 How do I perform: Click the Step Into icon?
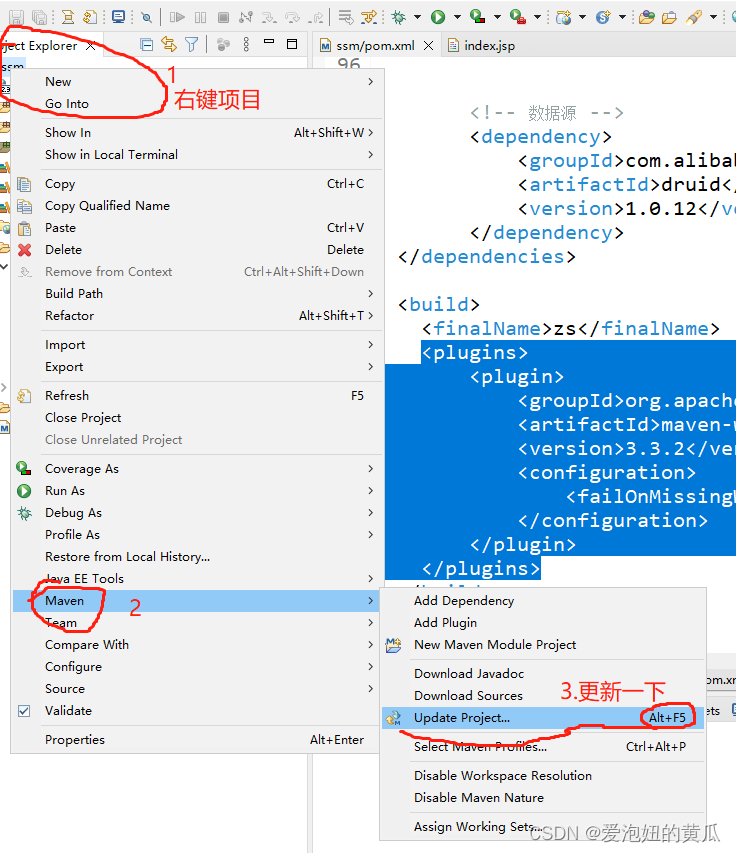tap(269, 17)
